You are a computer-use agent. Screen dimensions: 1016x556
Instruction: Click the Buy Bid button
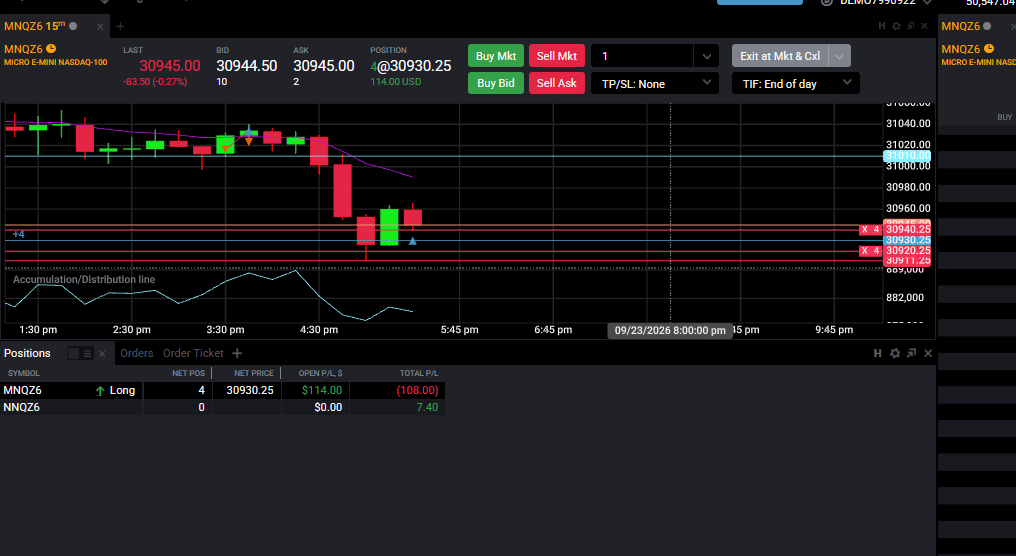click(x=496, y=83)
